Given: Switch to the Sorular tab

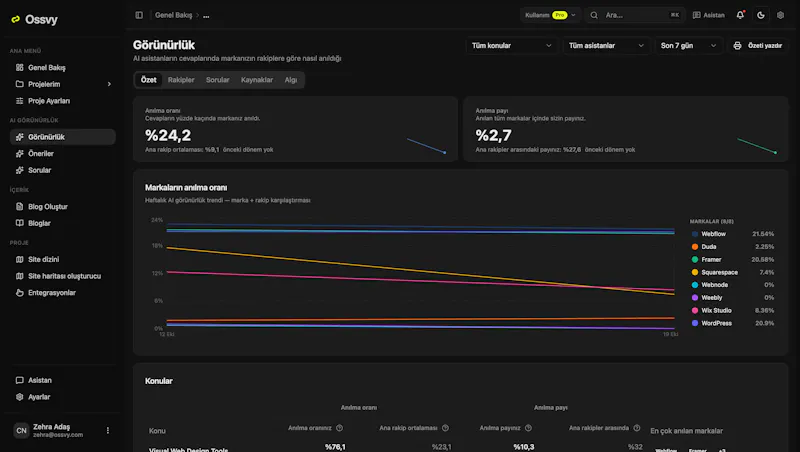Looking at the screenshot, I should click(x=217, y=80).
